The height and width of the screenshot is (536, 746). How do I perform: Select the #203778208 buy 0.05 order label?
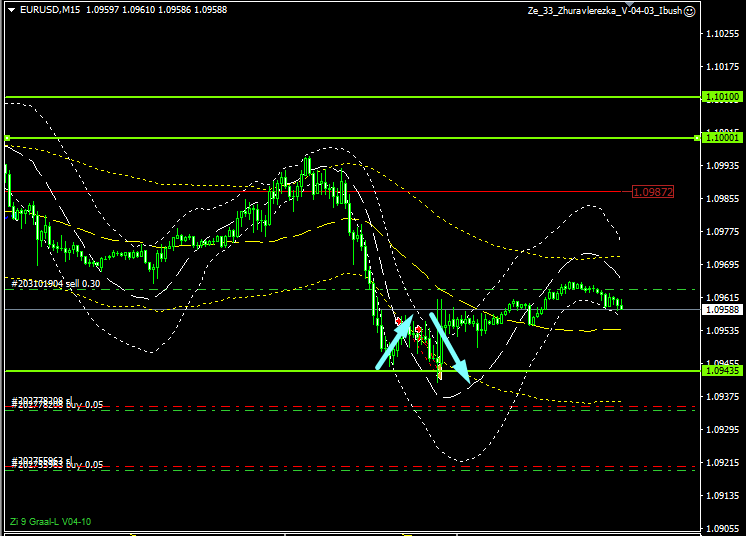[x=56, y=406]
